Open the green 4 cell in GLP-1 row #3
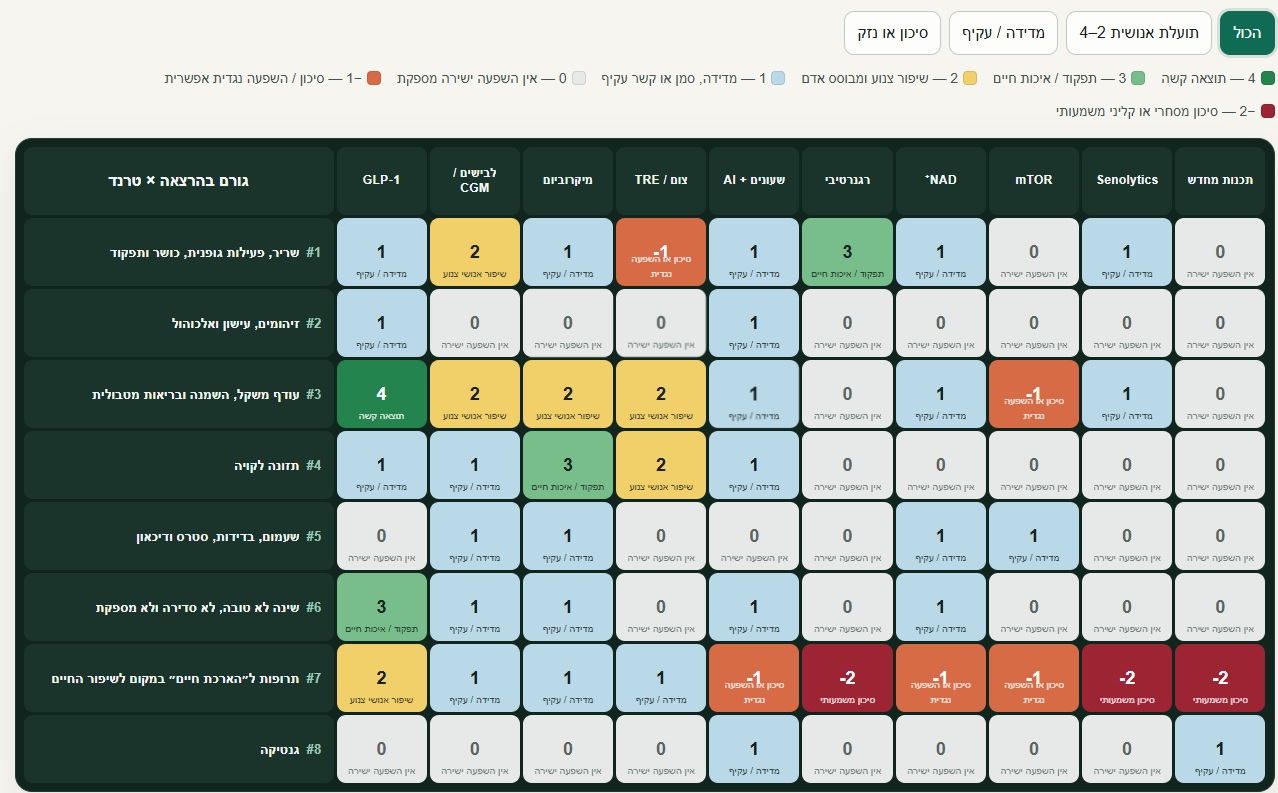This screenshot has width=1278, height=793. tap(381, 394)
